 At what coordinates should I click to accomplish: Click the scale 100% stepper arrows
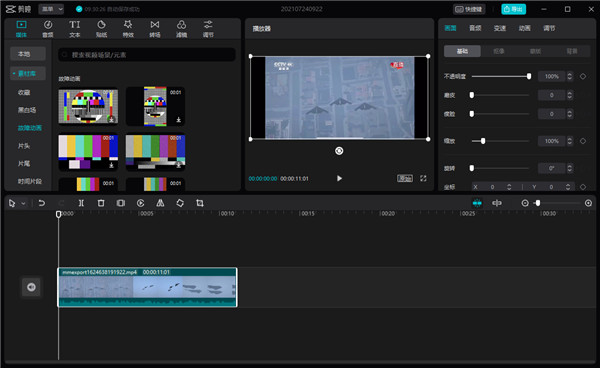click(x=570, y=141)
